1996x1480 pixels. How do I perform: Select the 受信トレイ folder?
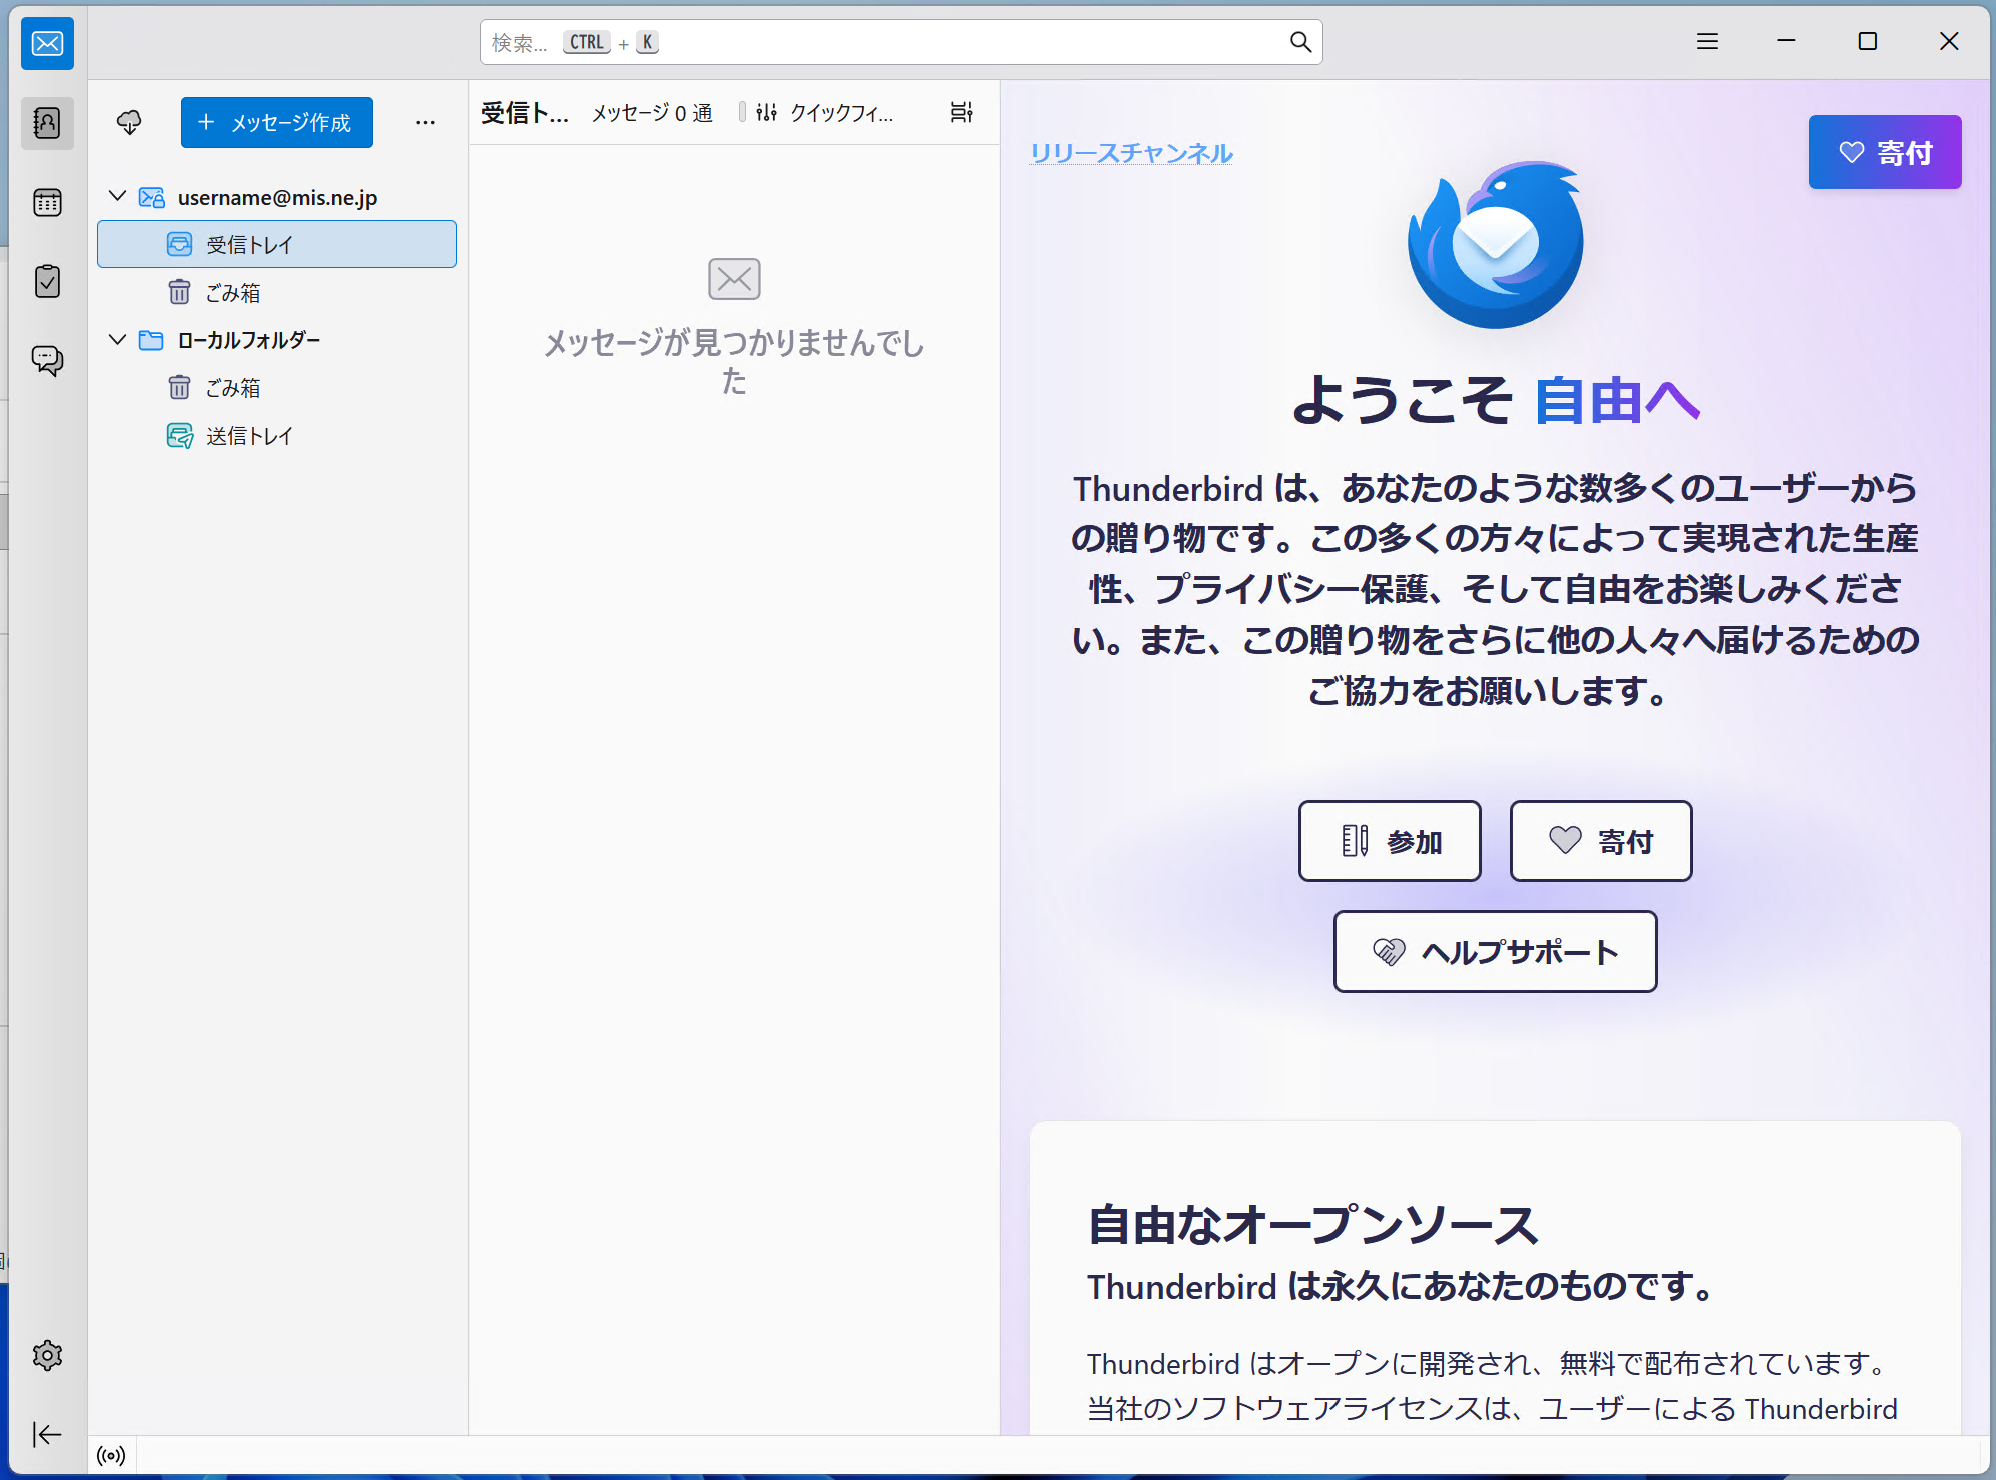coord(249,245)
